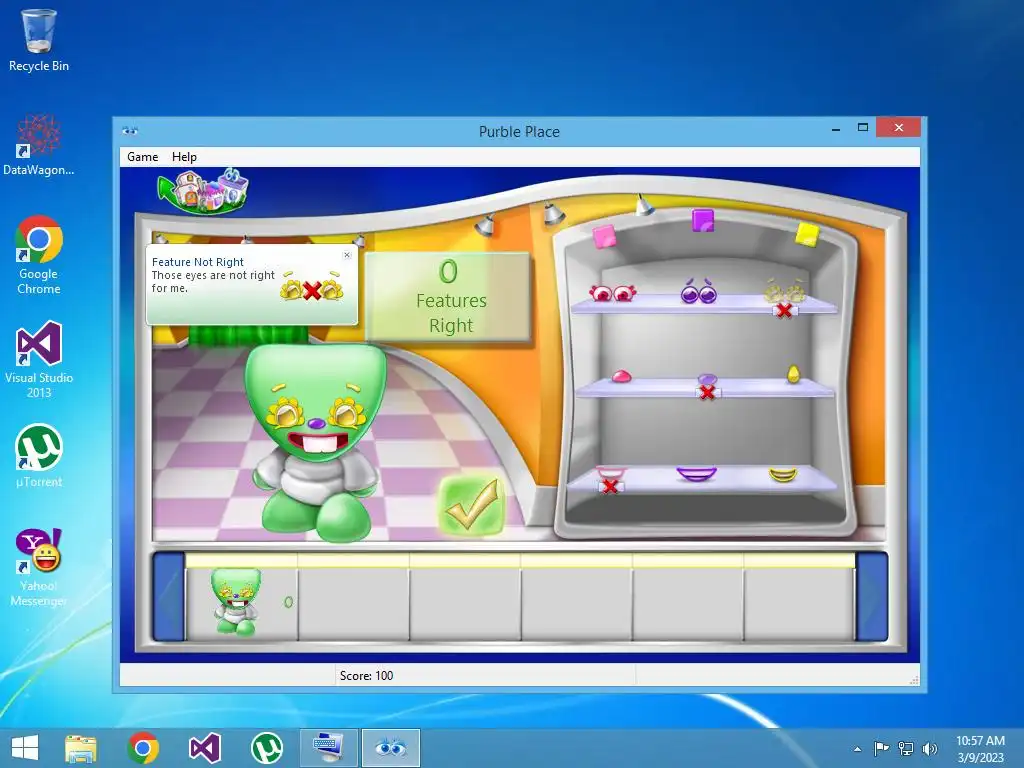
Task: Submit guess with the green checkmark button
Action: tap(472, 505)
